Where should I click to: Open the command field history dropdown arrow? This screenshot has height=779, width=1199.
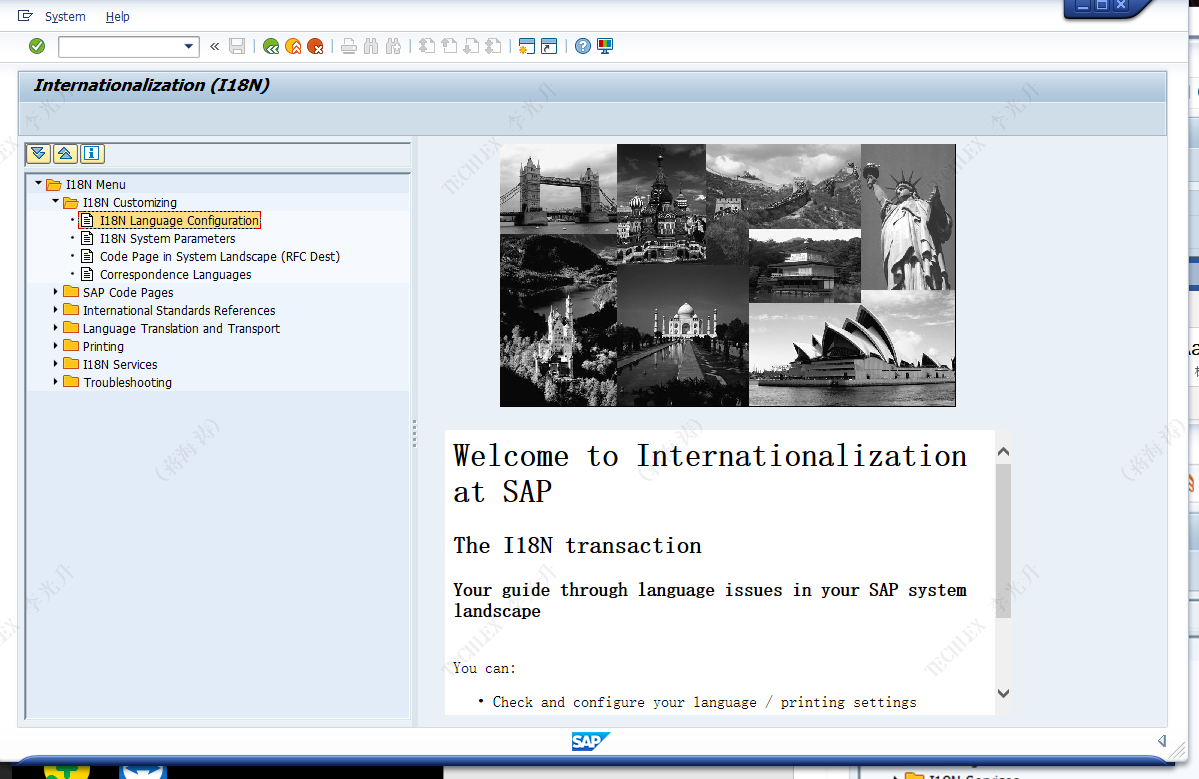click(x=189, y=47)
